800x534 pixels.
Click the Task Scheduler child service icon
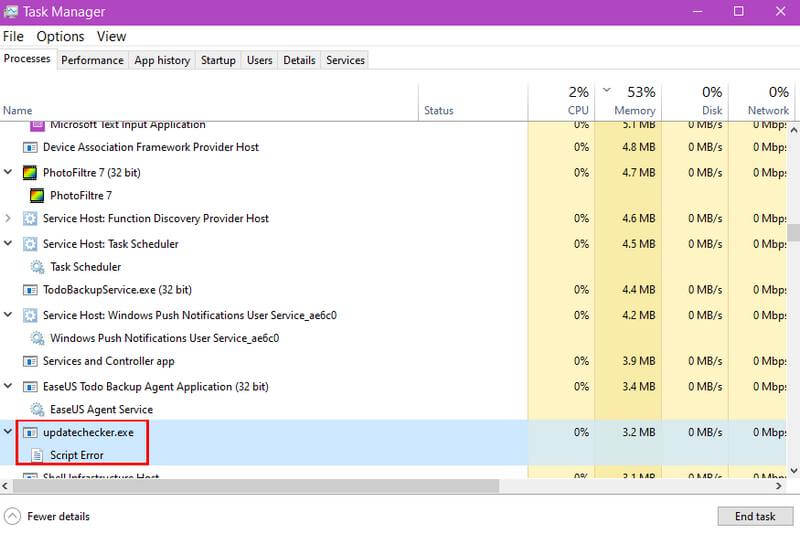37,267
